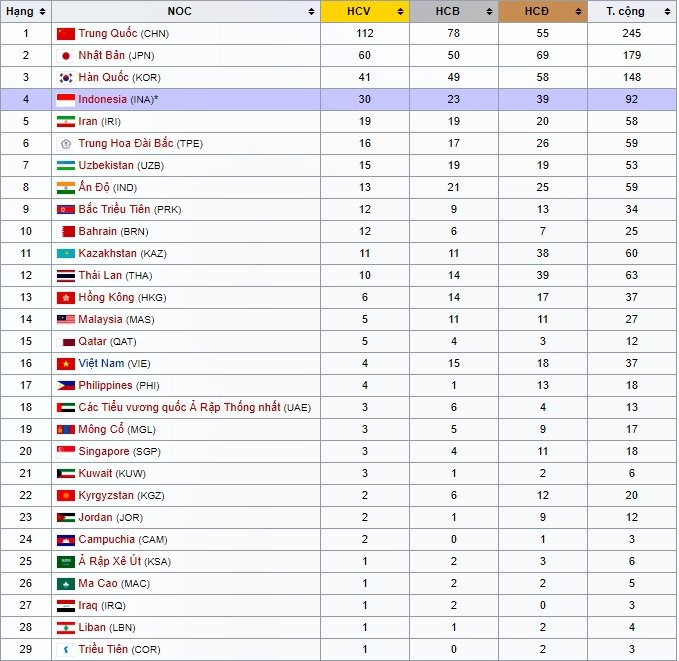Click the Saudi Arabia flag icon

pyautogui.click(x=66, y=562)
